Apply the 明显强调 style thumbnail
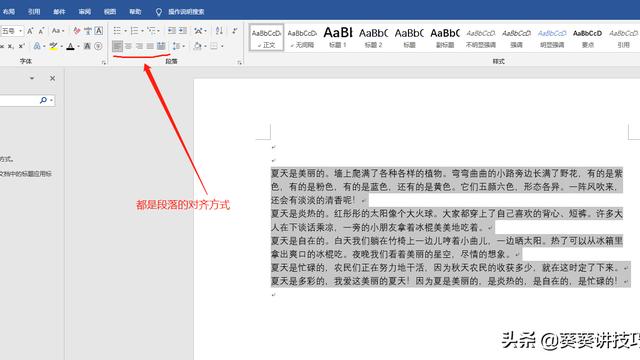Screen dimensions: 640x360 [552, 38]
